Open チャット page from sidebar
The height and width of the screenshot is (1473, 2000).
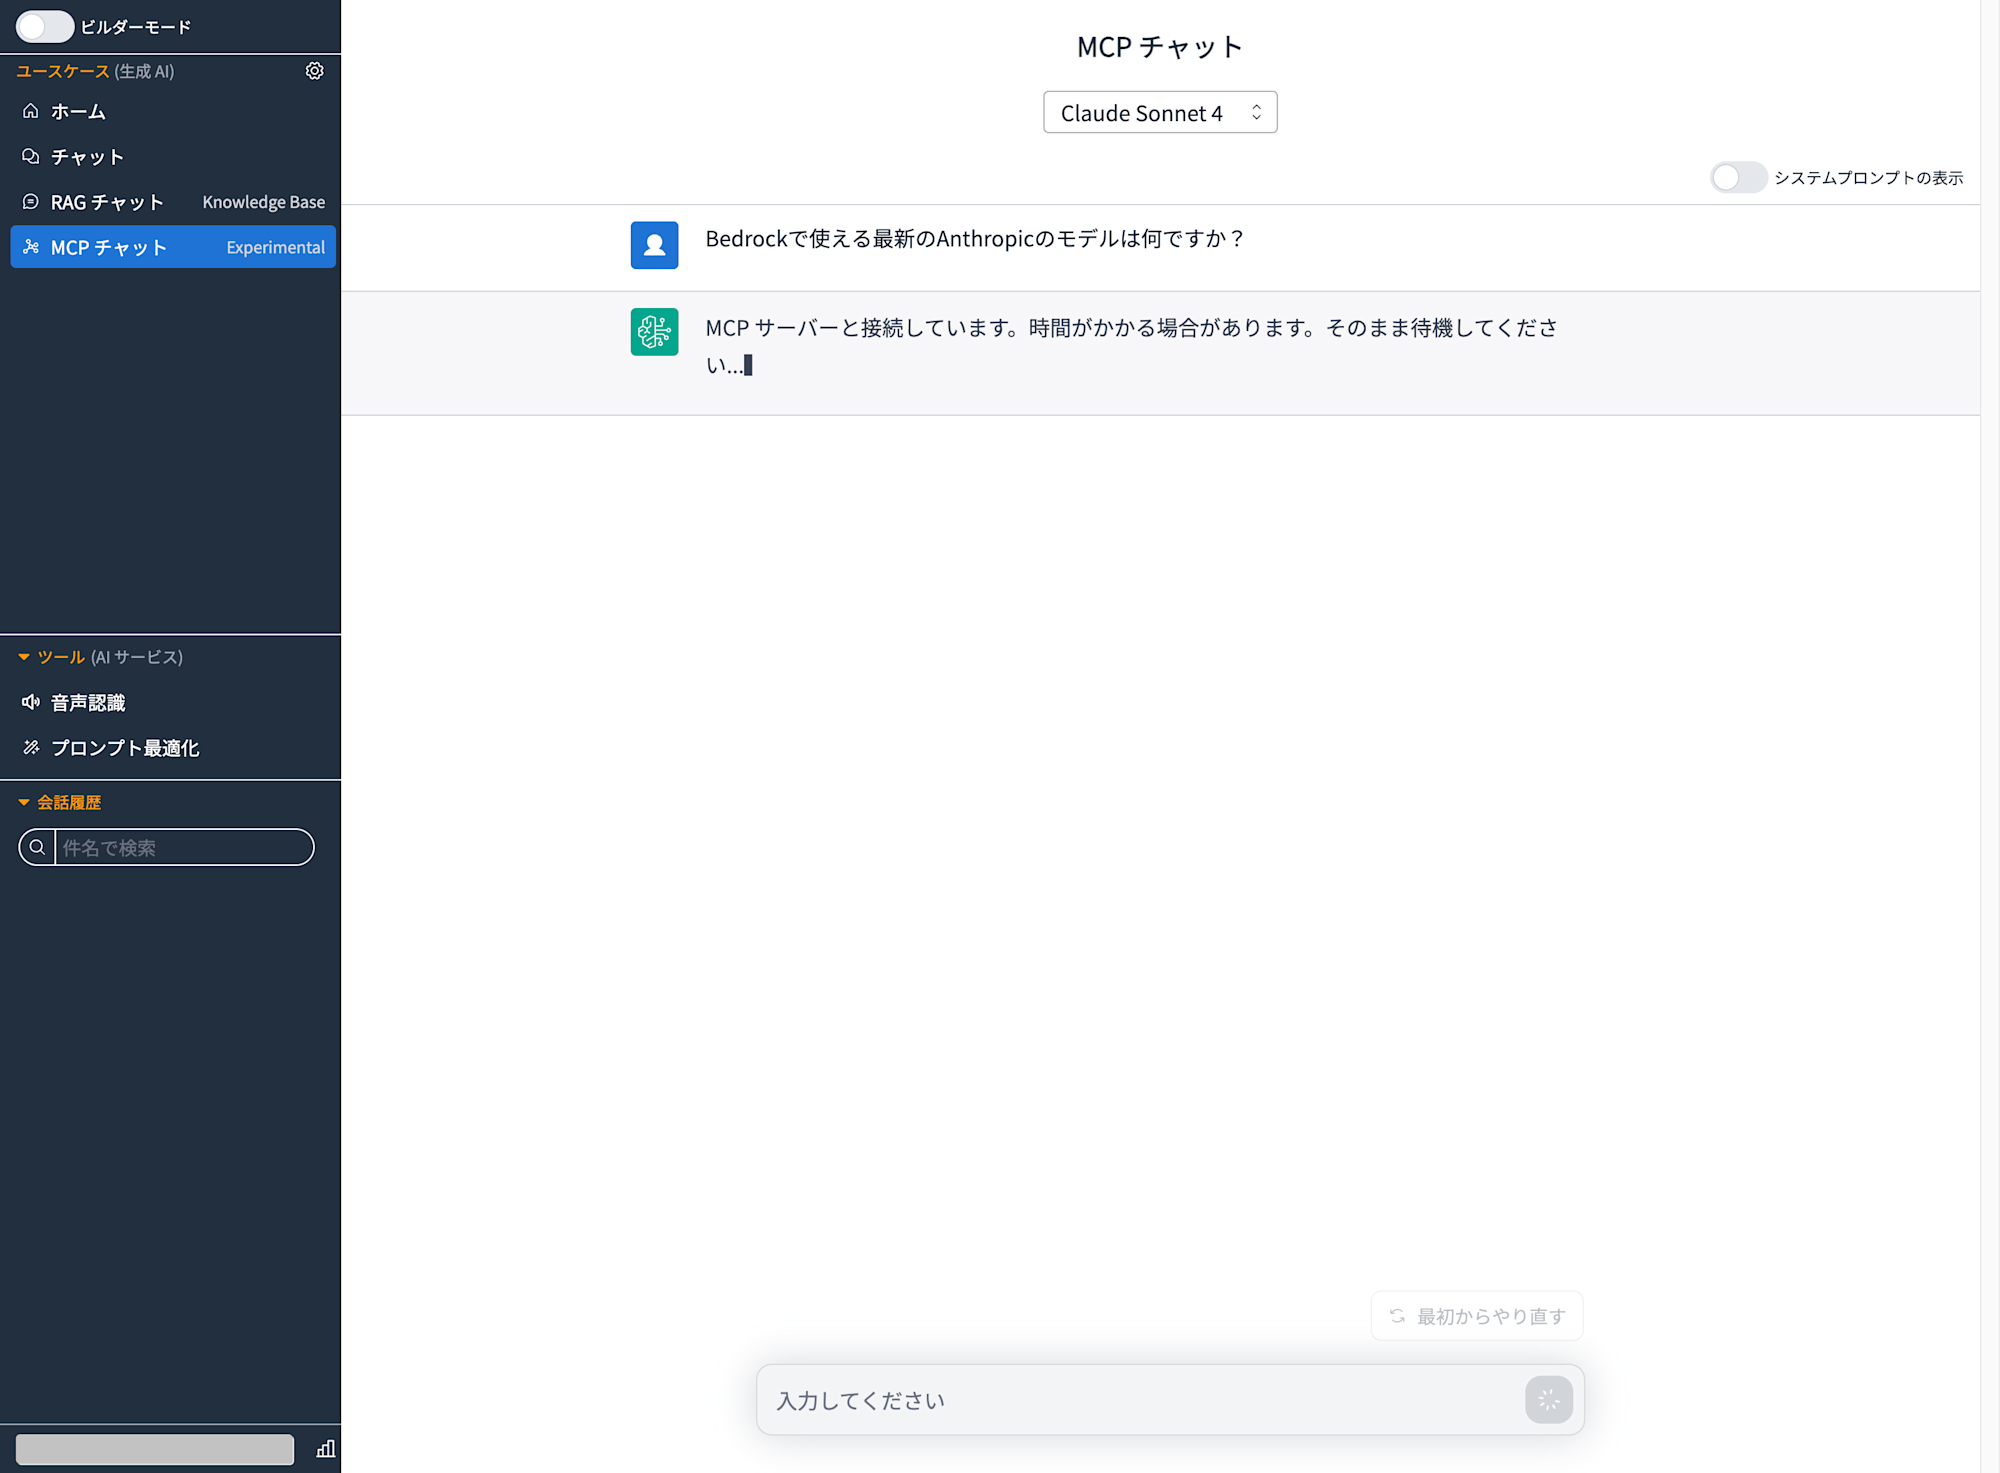[173, 156]
